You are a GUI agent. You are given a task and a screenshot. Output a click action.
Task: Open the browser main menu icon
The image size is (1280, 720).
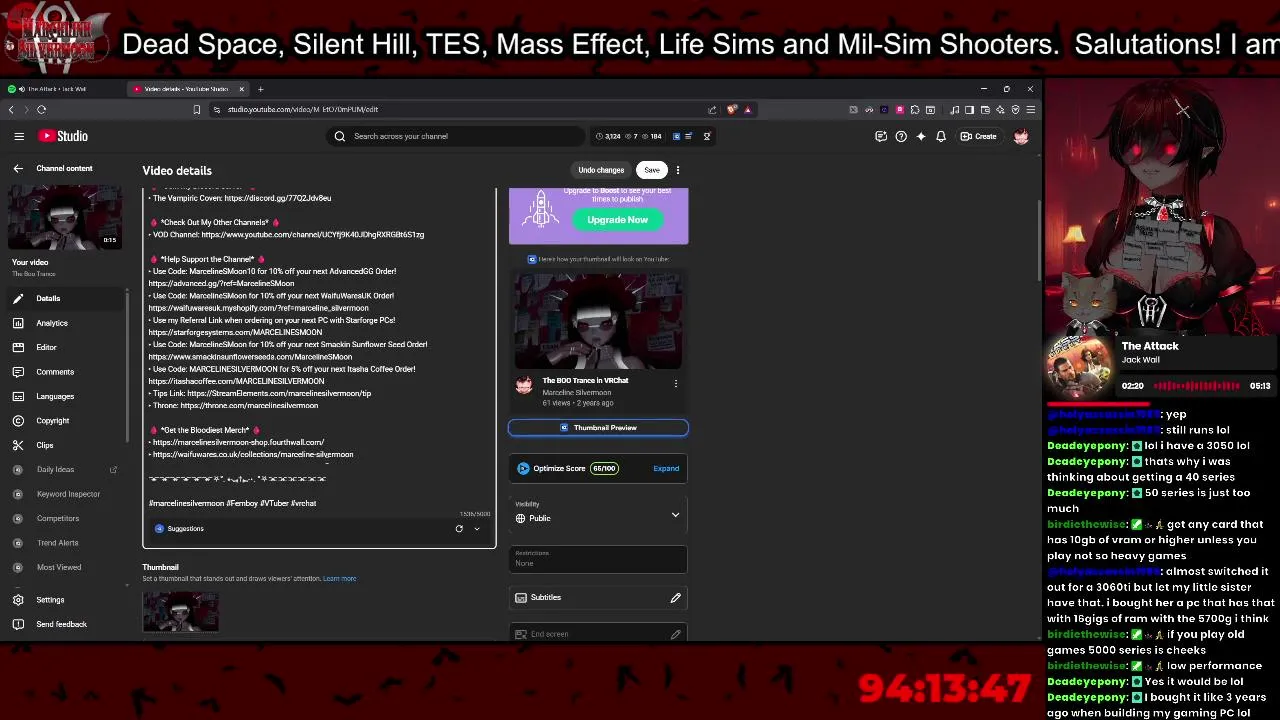click(x=1030, y=109)
